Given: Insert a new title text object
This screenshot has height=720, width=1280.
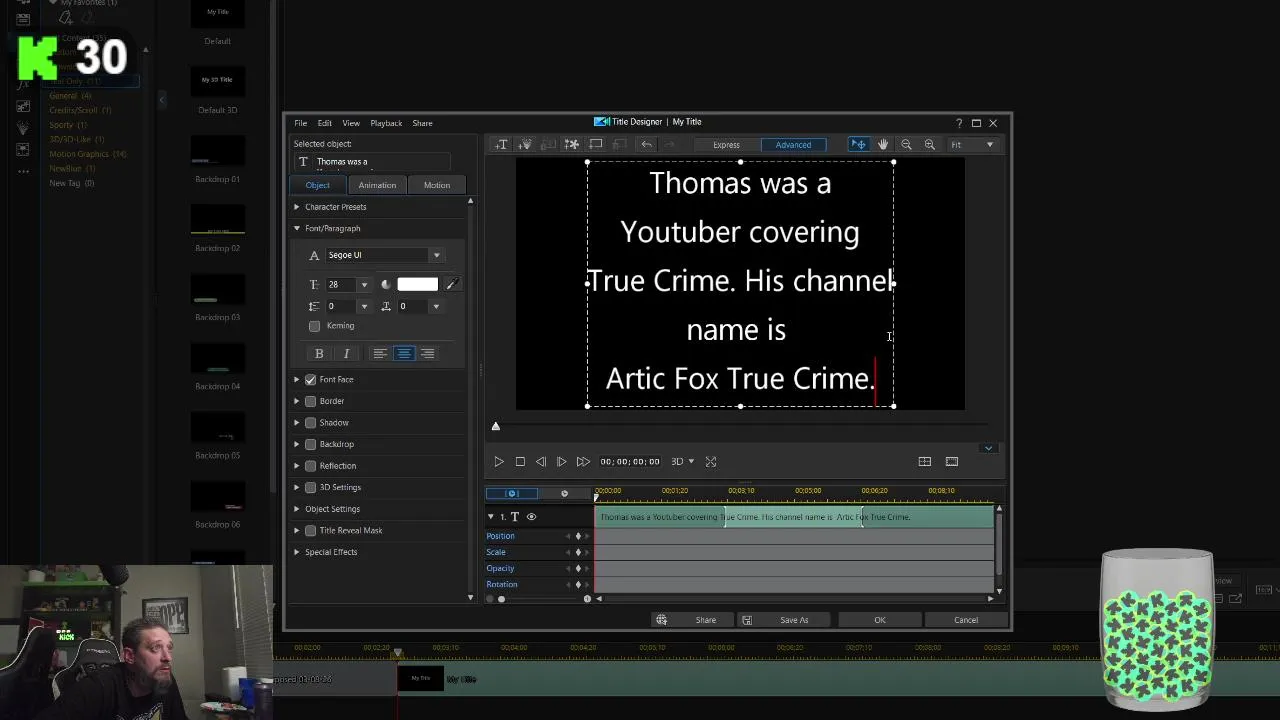Looking at the screenshot, I should (501, 144).
